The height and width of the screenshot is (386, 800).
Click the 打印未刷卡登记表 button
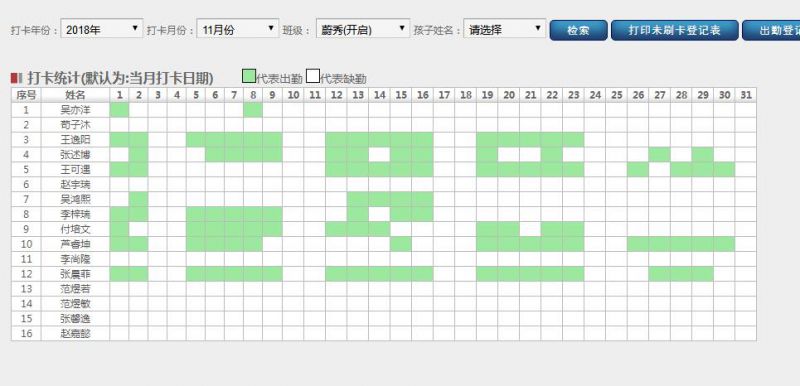[x=674, y=31]
